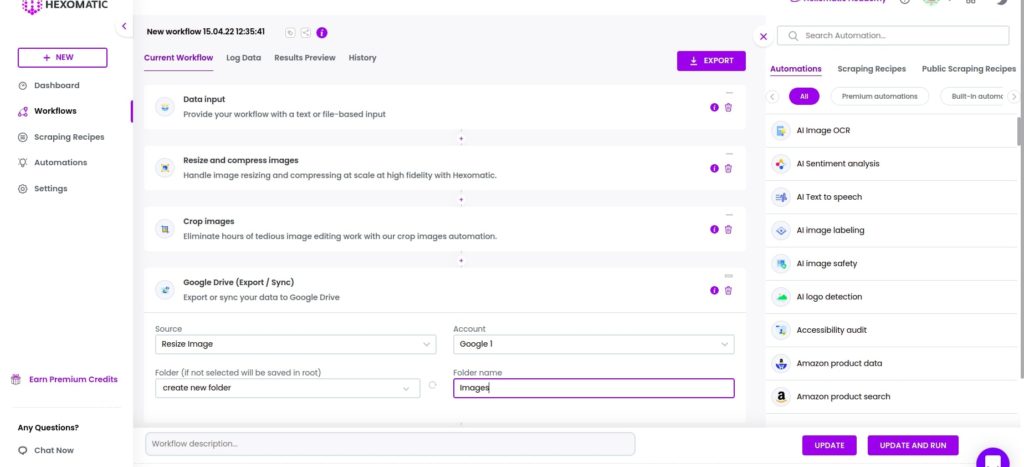
Task: Click the UPDATE button
Action: (829, 445)
